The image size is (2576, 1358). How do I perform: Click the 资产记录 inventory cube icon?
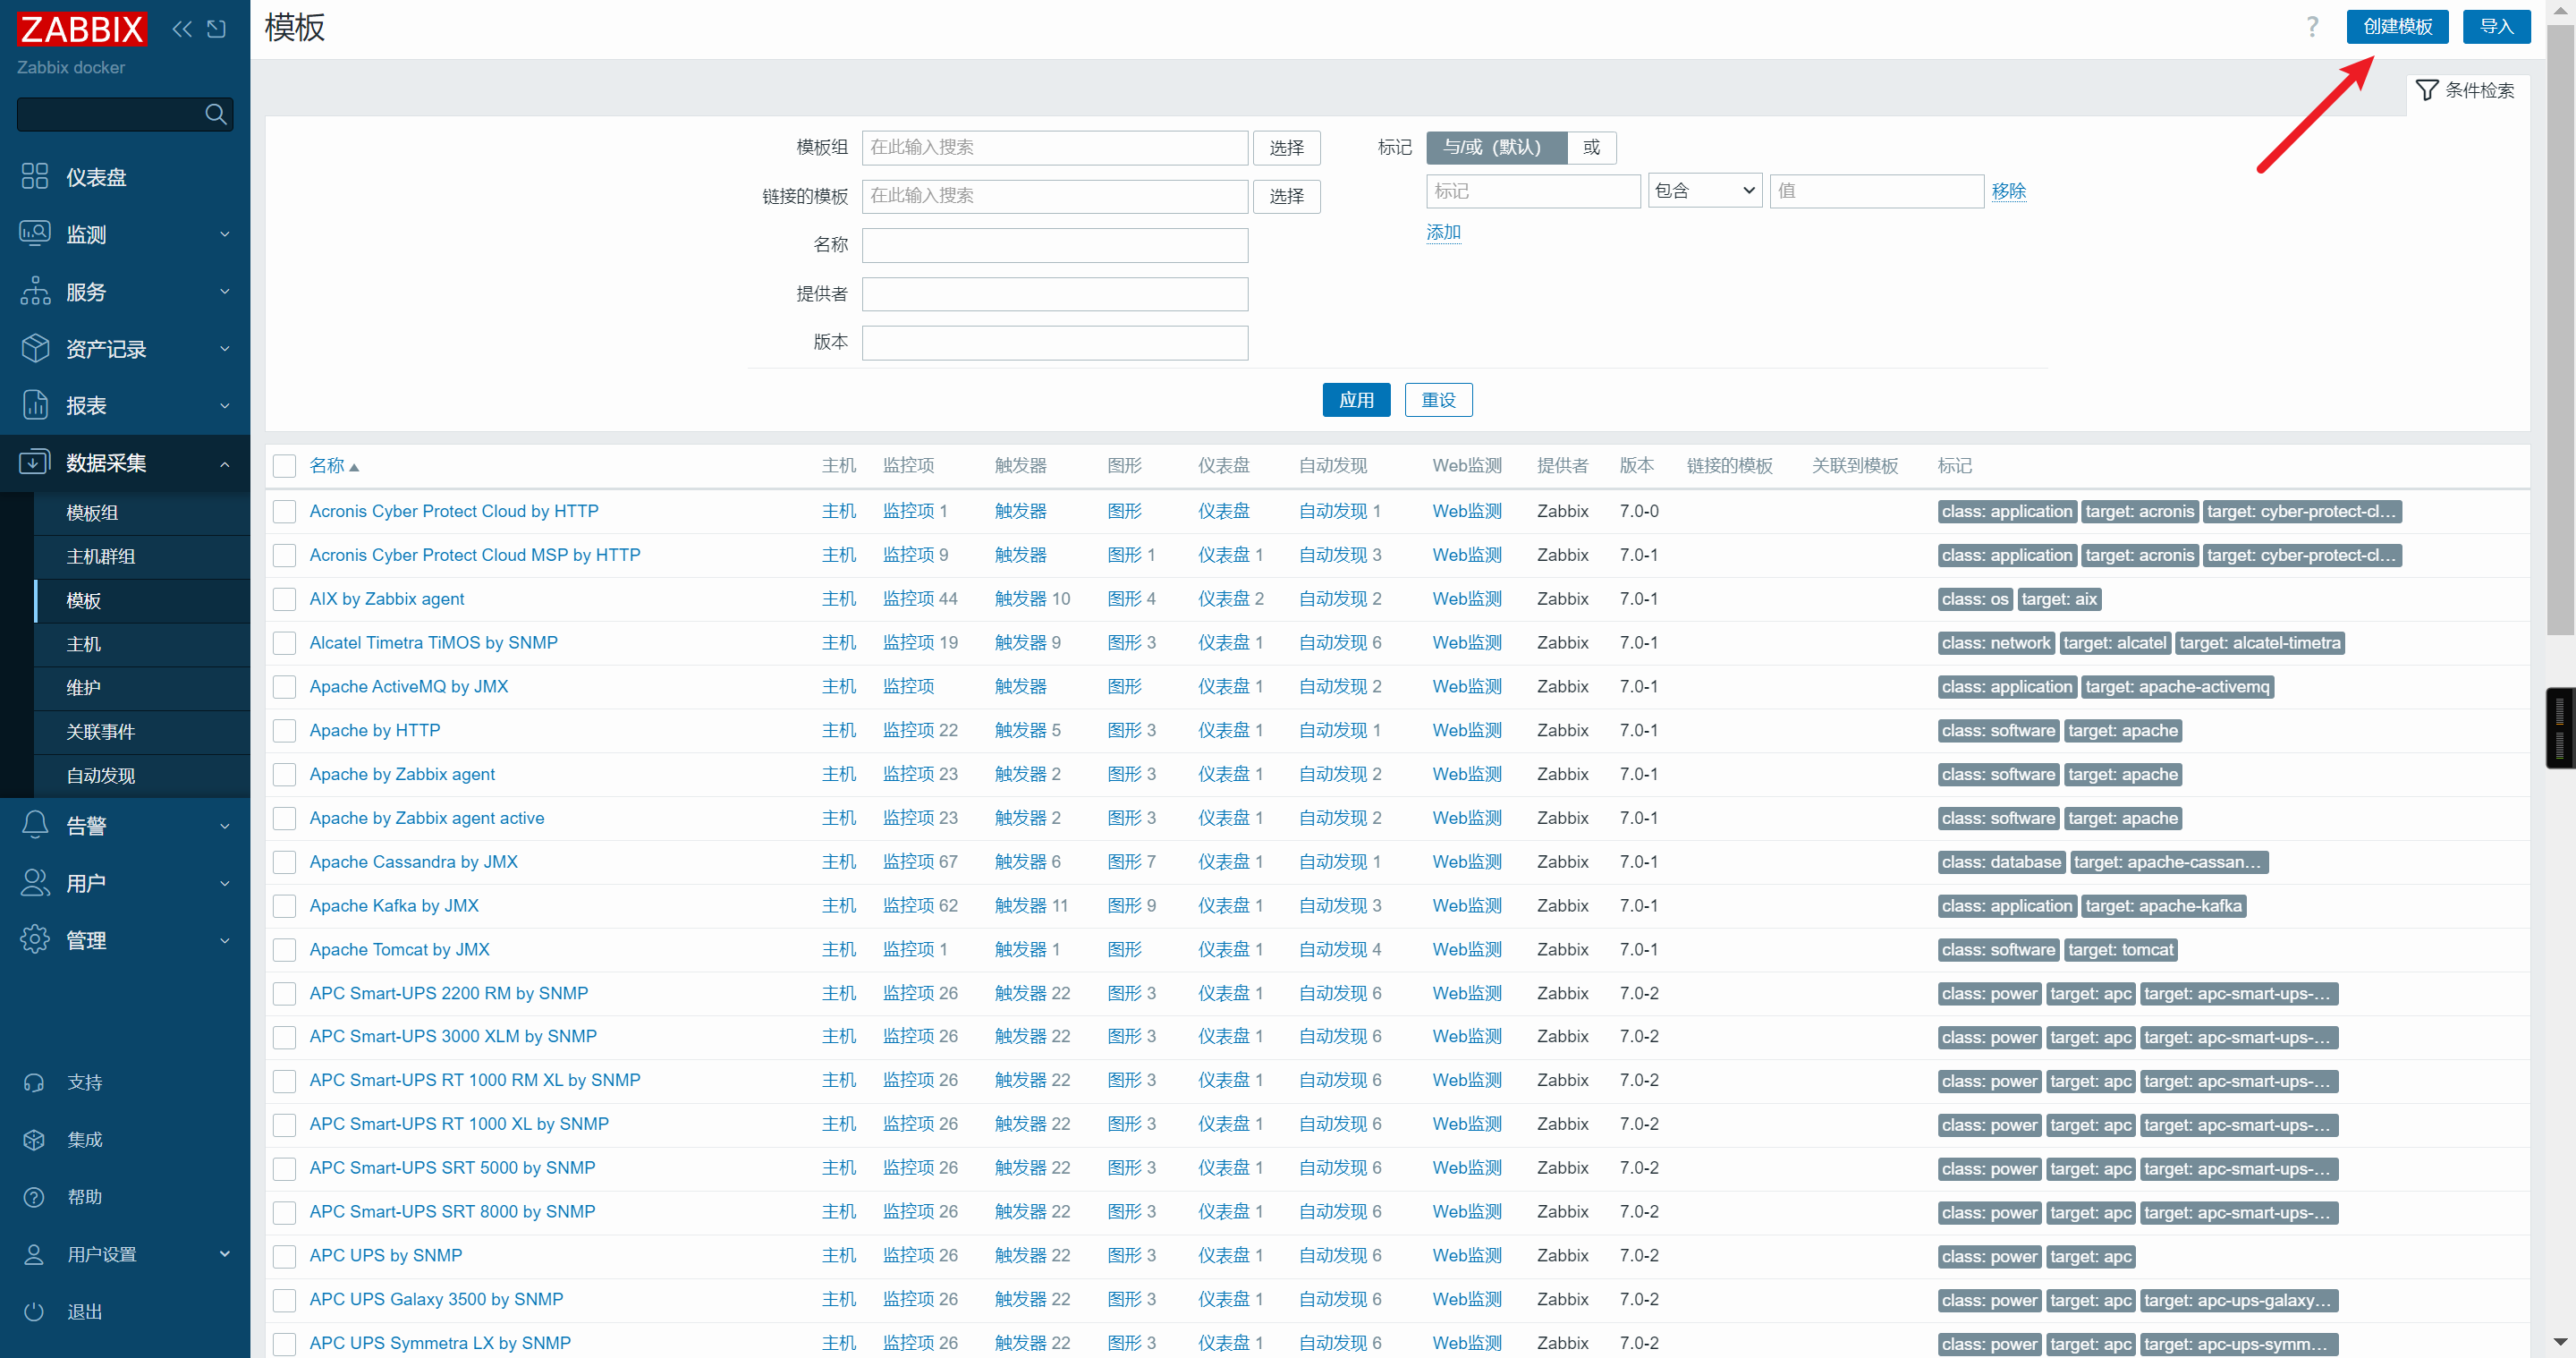coord(35,348)
